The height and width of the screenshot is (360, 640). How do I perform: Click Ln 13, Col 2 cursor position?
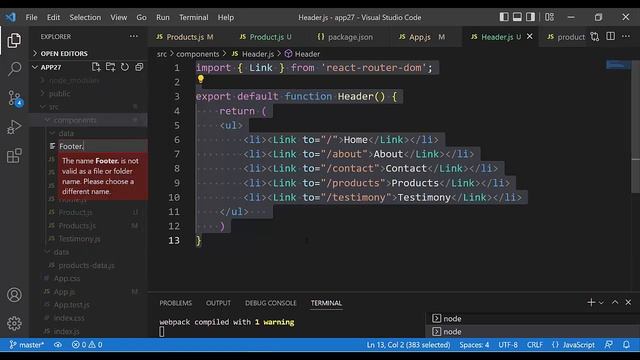click(408, 345)
